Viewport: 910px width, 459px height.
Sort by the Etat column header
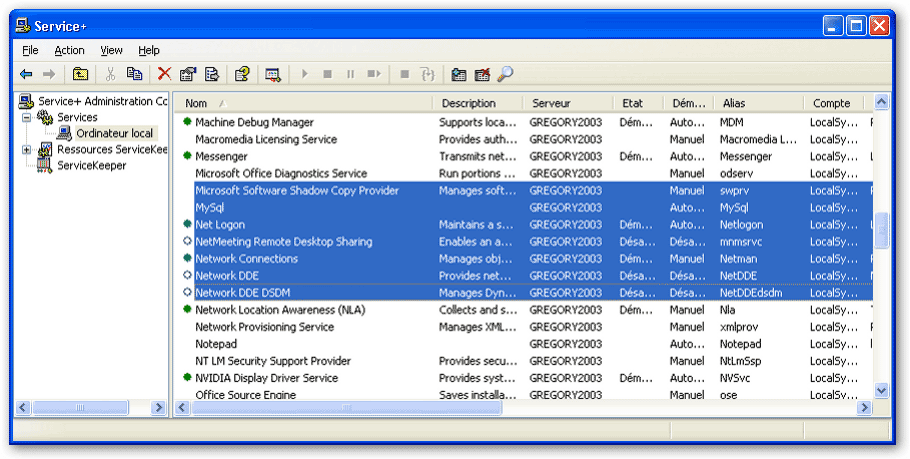(x=638, y=103)
